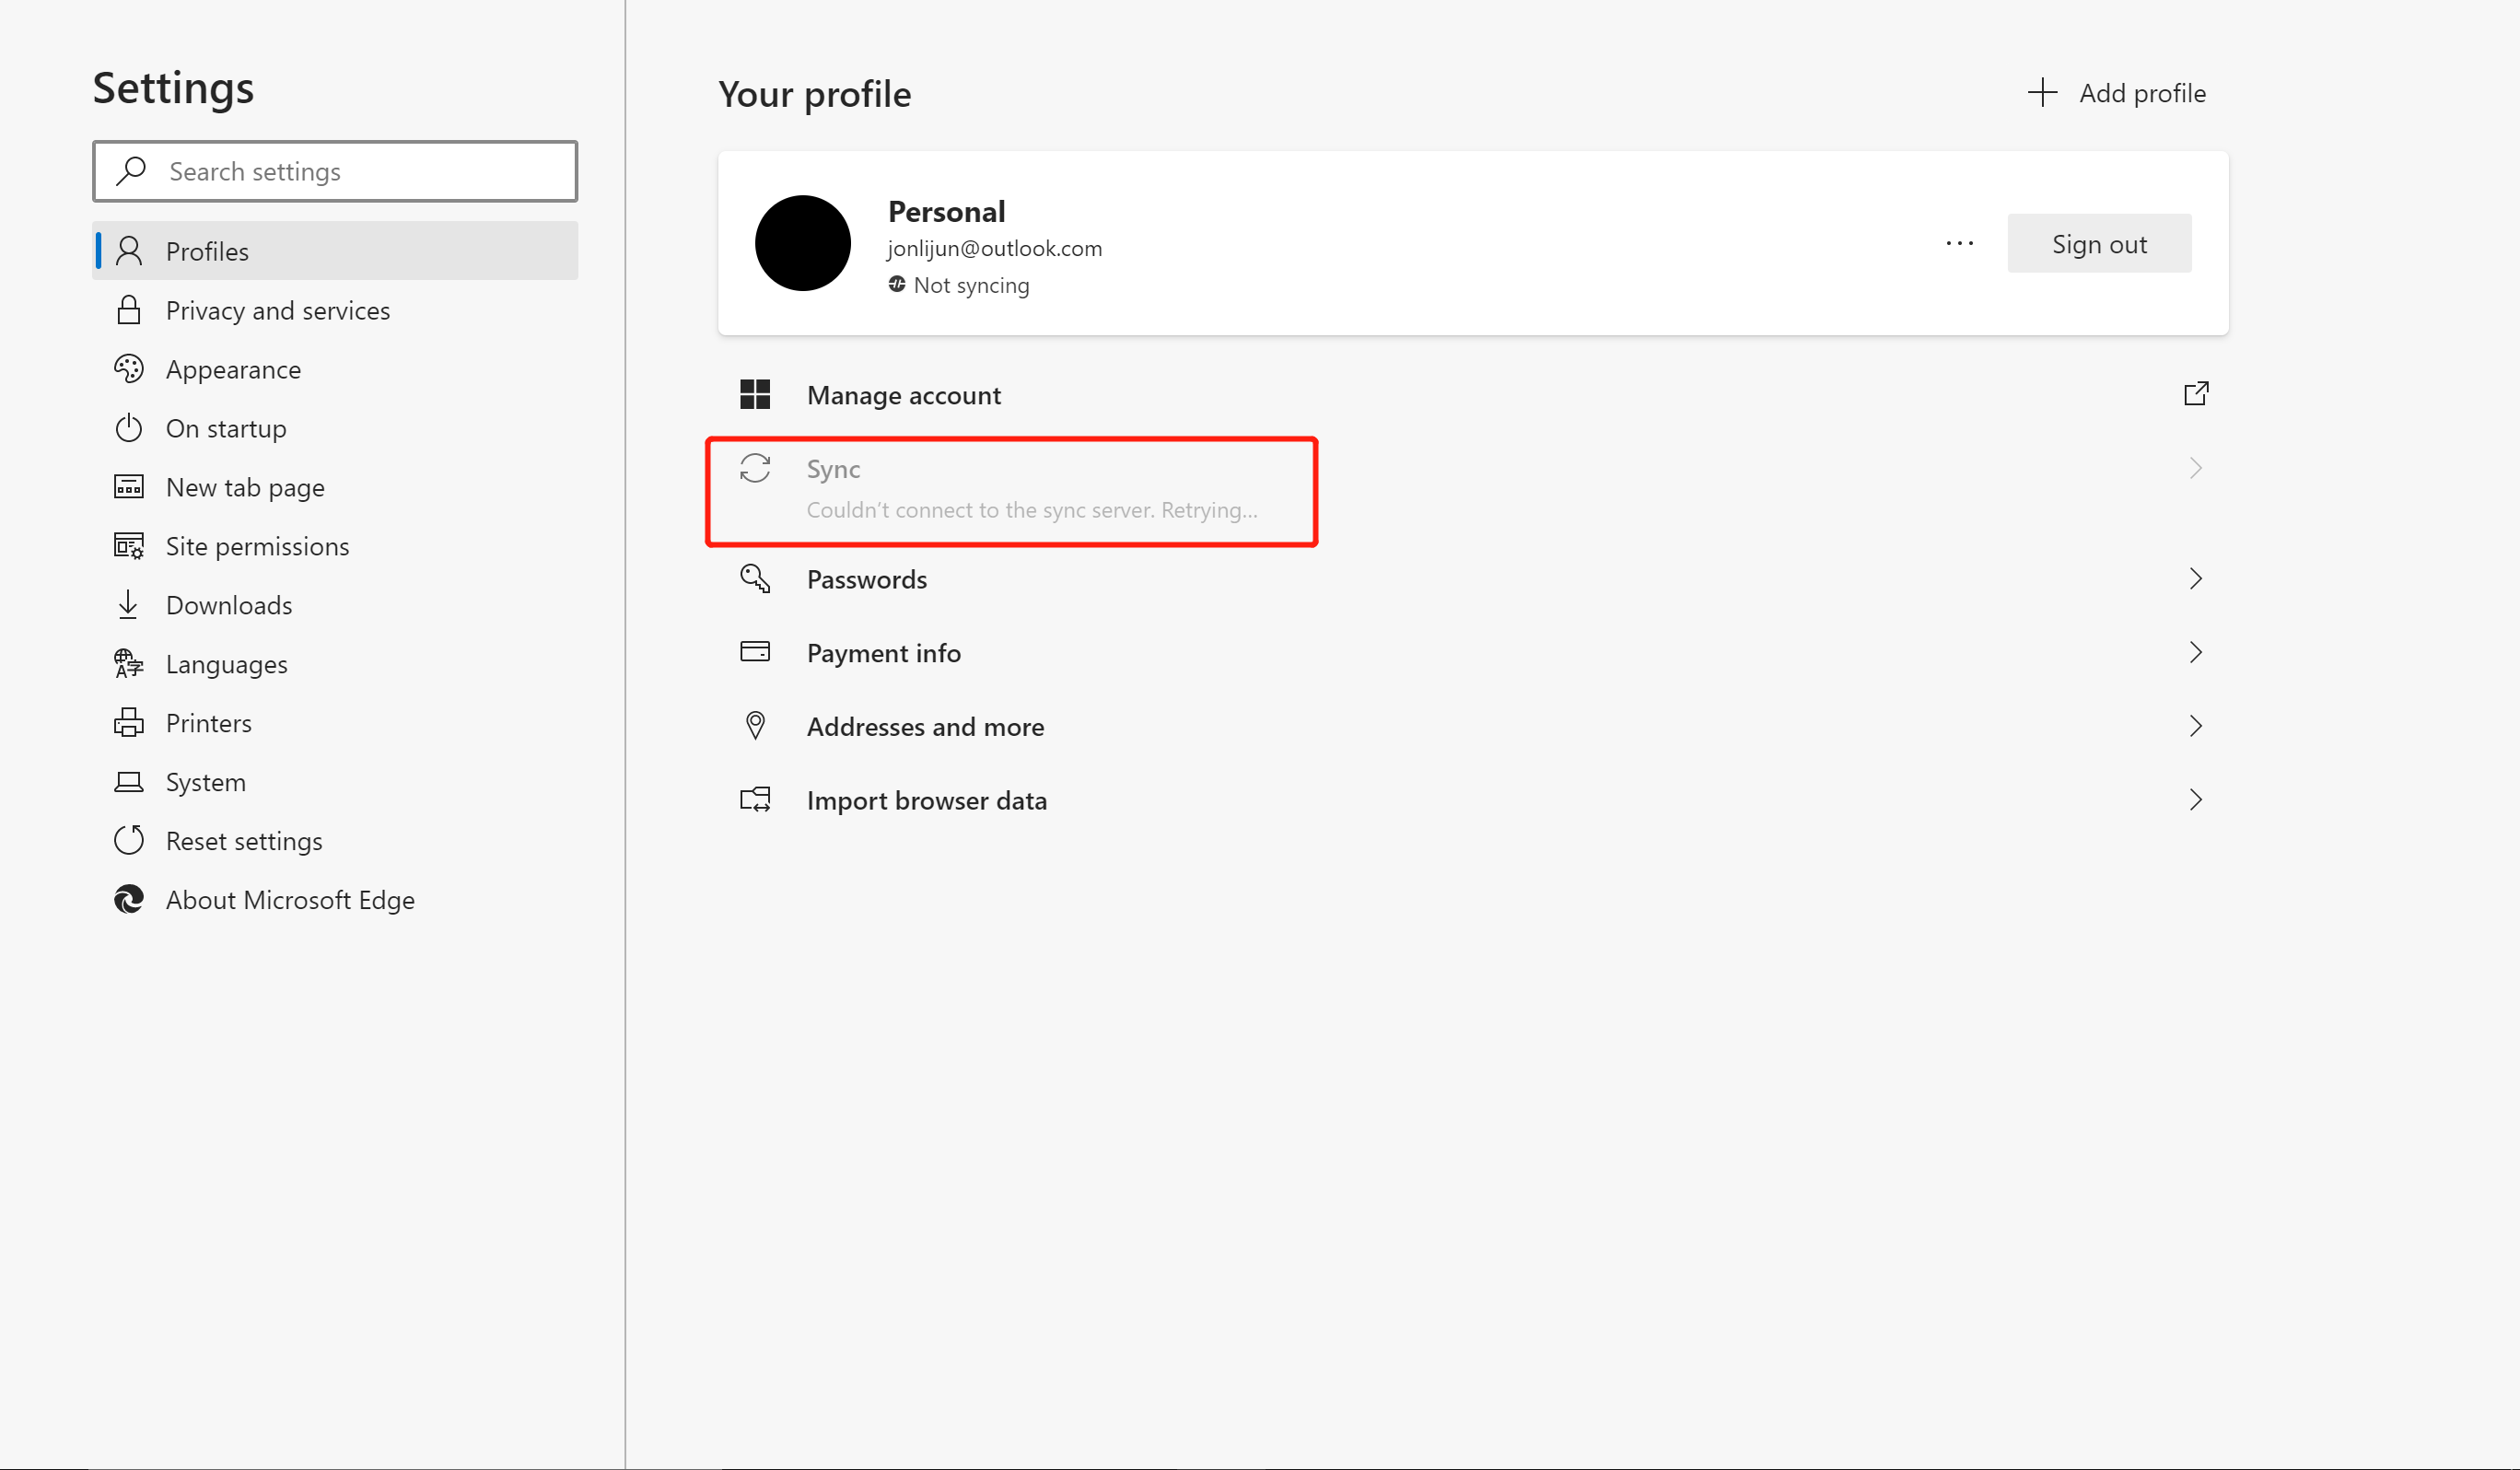Image resolution: width=2520 pixels, height=1470 pixels.
Task: Switch to the Appearance settings section
Action: click(233, 370)
